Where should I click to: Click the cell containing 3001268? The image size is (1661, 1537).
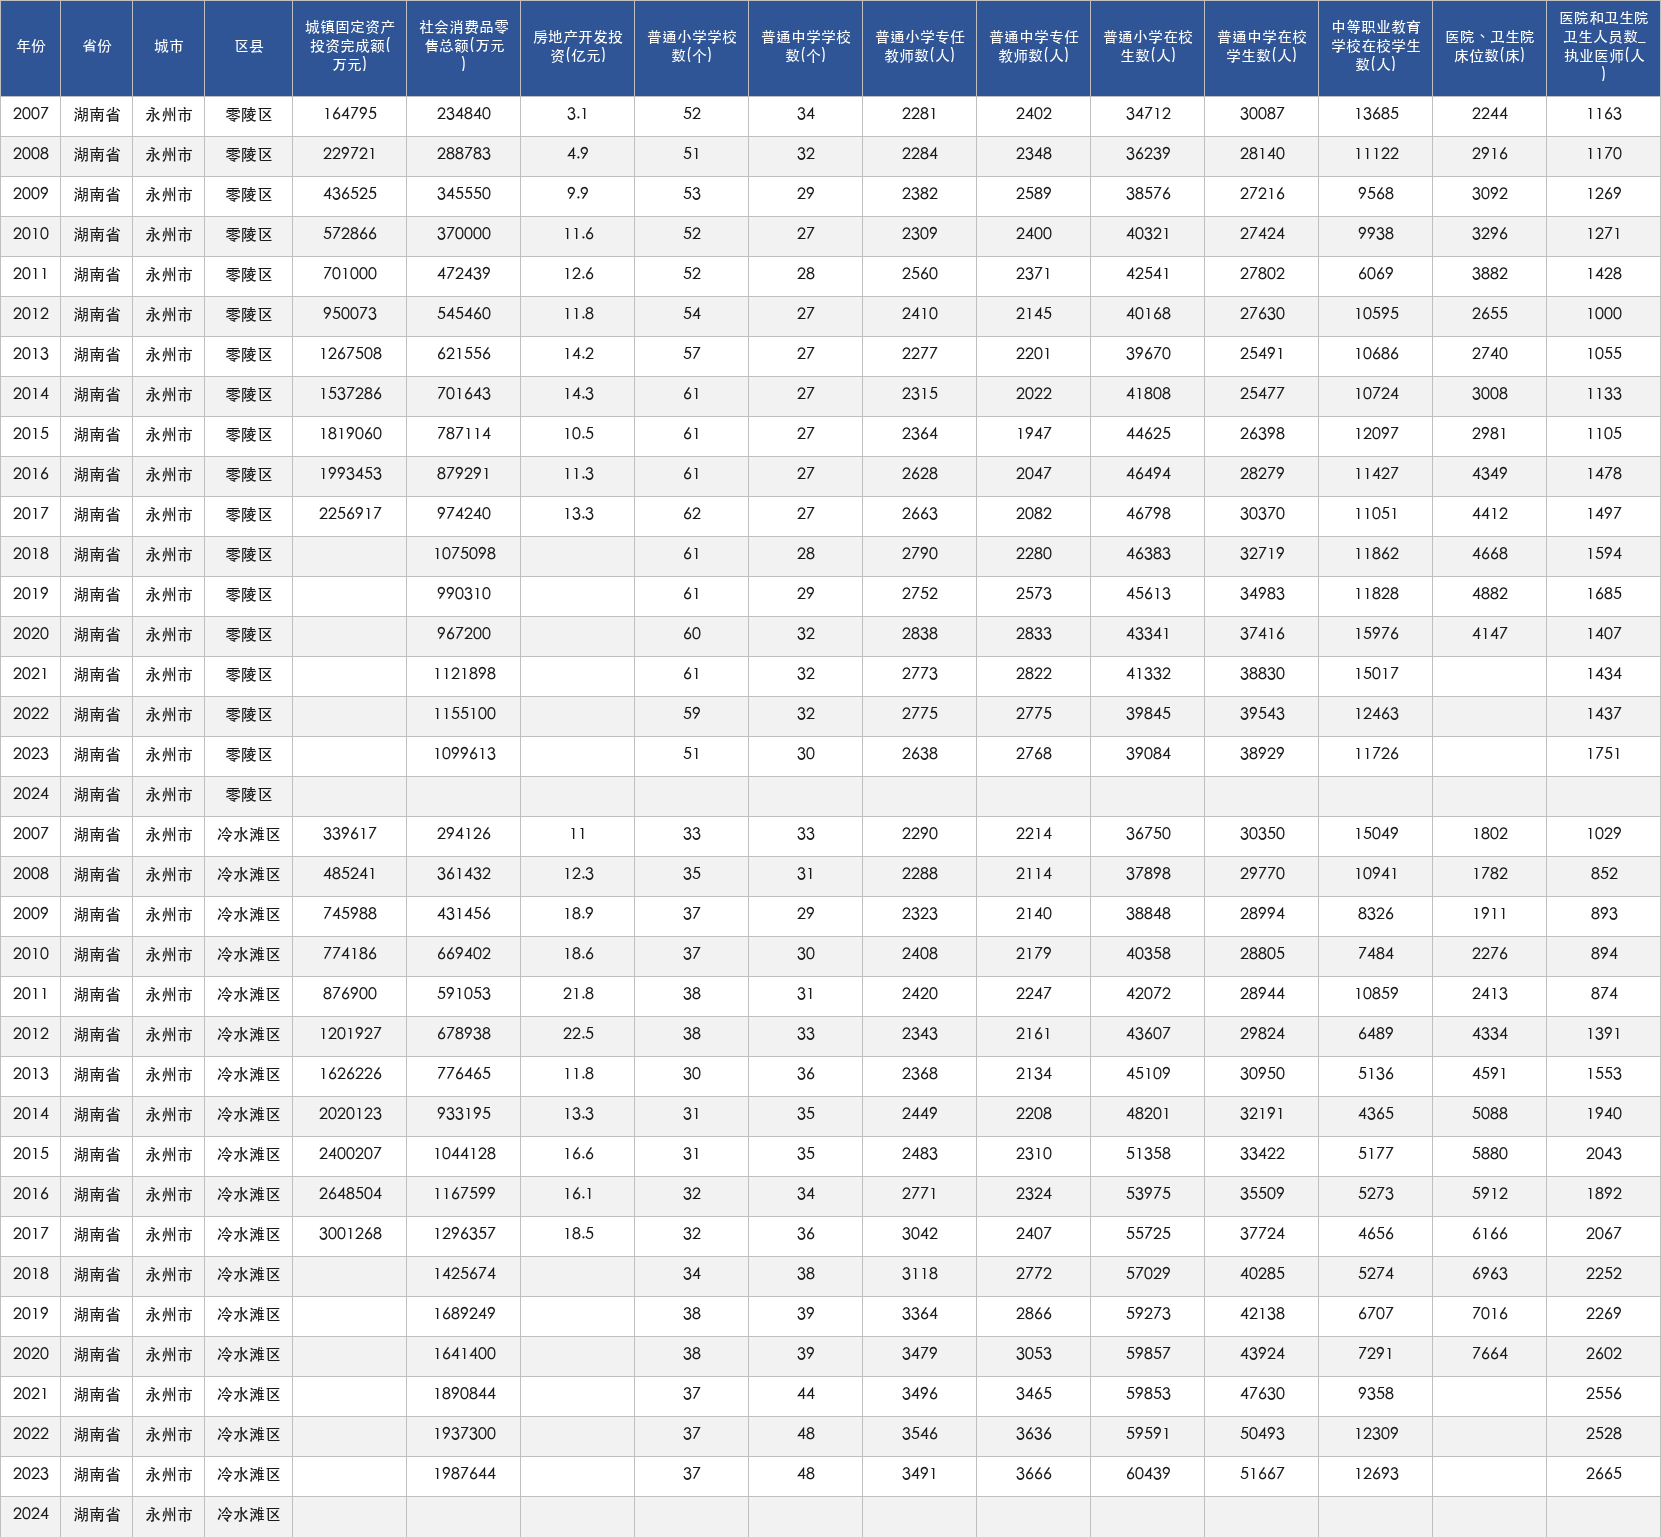click(x=350, y=1235)
